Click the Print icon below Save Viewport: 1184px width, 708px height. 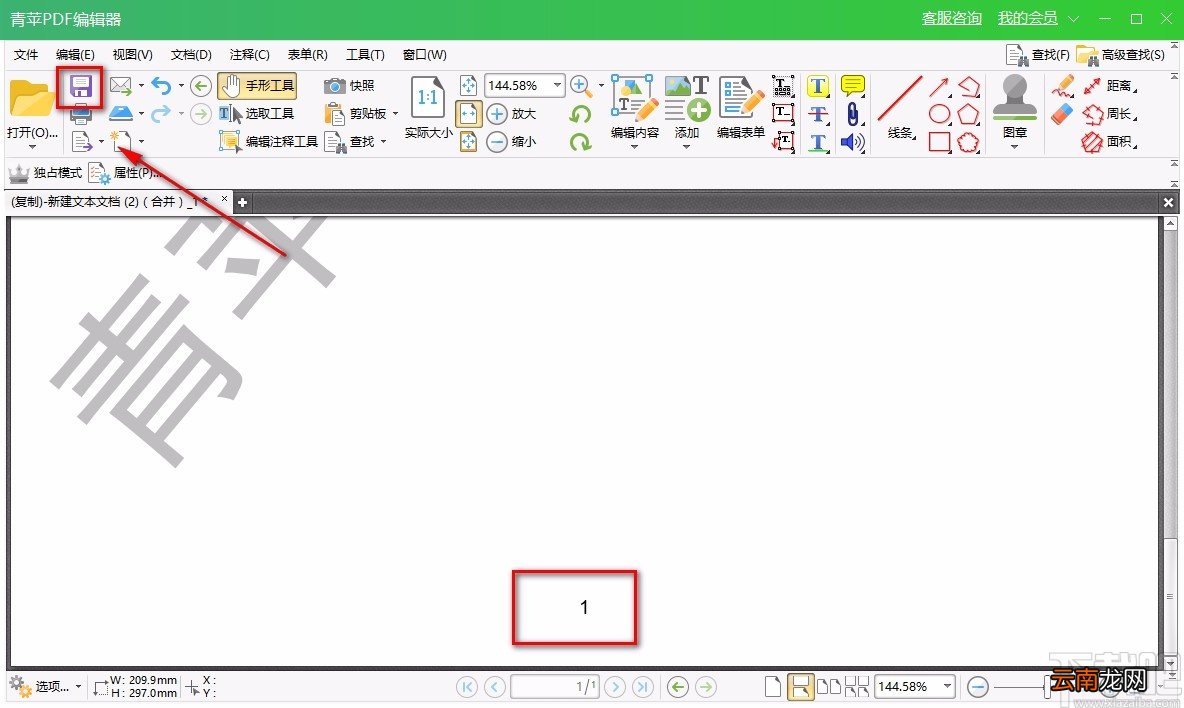(81, 115)
